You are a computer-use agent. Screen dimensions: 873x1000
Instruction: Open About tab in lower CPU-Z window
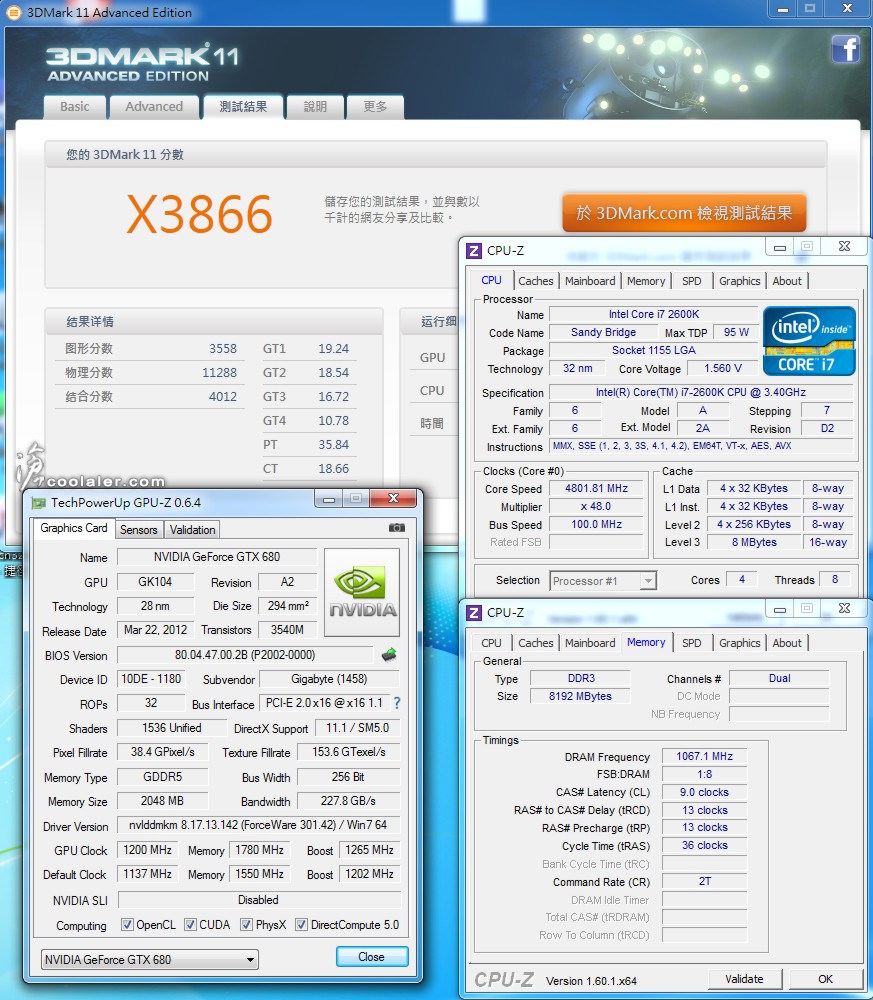pyautogui.click(x=787, y=643)
